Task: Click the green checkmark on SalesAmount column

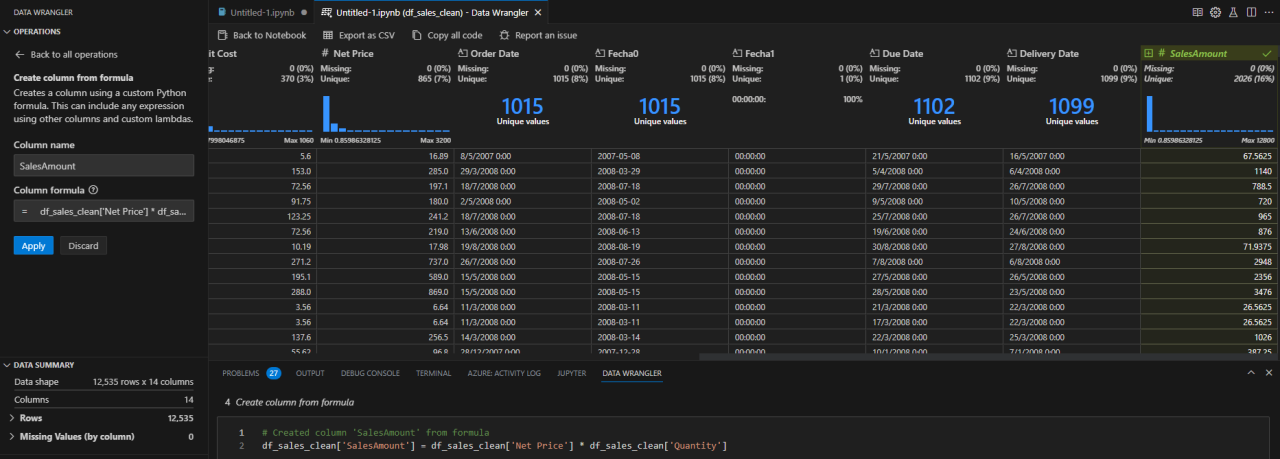Action: (1267, 53)
